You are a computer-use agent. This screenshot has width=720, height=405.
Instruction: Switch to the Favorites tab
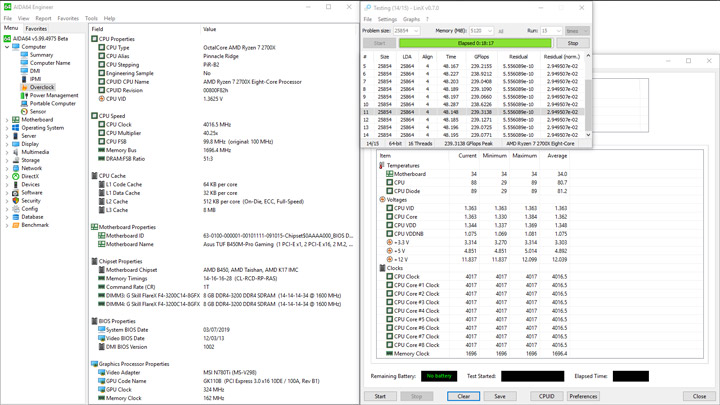coord(36,28)
